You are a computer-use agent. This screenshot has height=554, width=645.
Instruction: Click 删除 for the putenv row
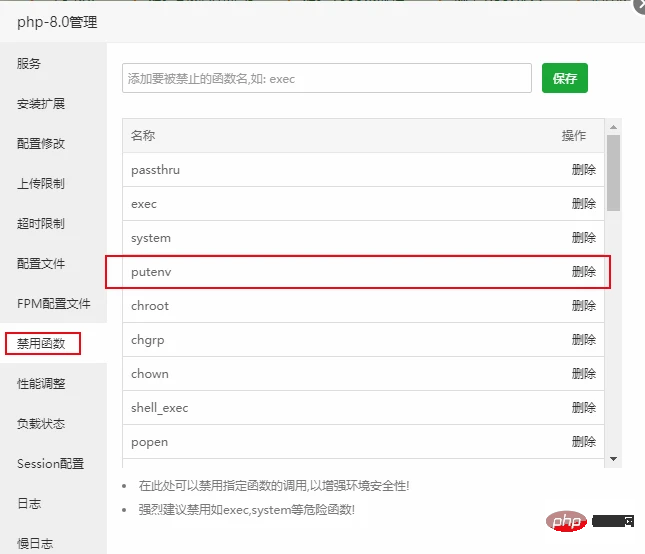click(x=583, y=272)
